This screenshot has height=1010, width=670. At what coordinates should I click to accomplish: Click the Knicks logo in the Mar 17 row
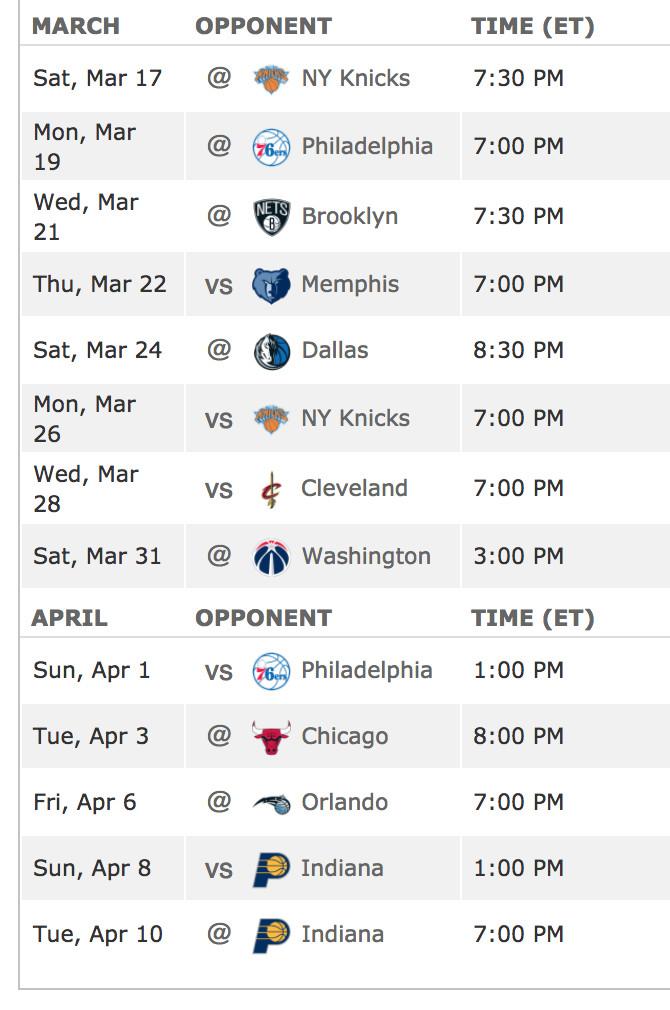click(x=271, y=79)
